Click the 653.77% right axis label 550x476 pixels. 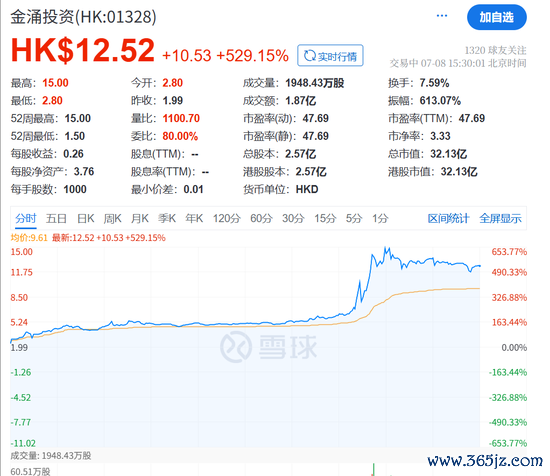(509, 252)
